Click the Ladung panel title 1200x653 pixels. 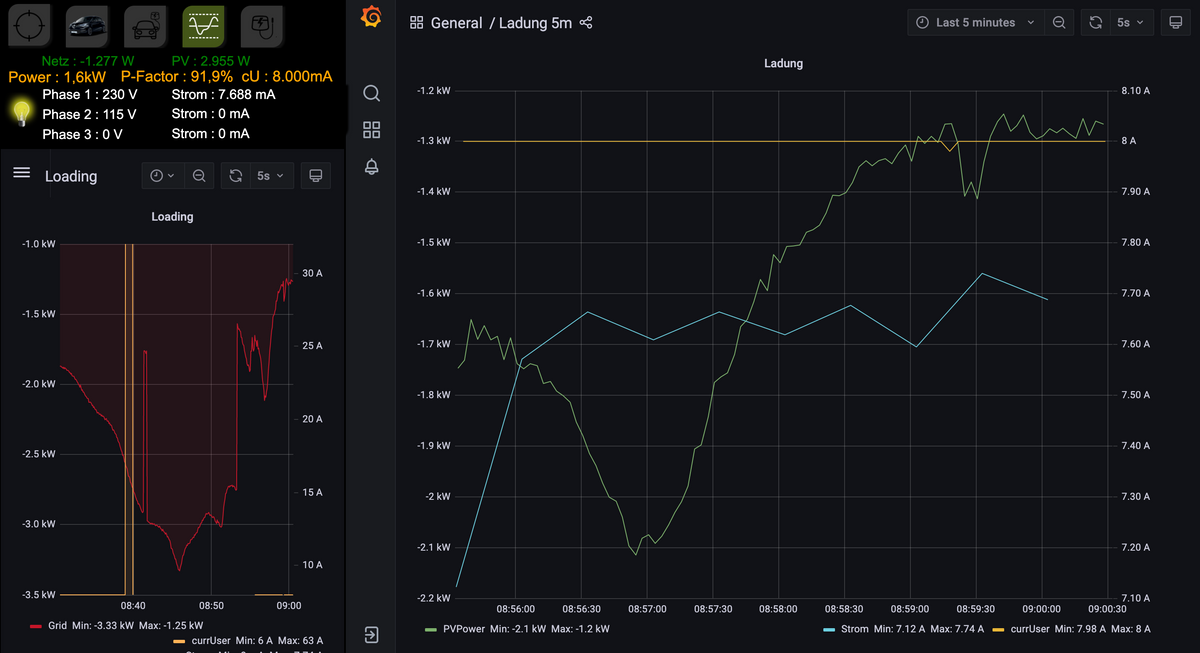783,63
